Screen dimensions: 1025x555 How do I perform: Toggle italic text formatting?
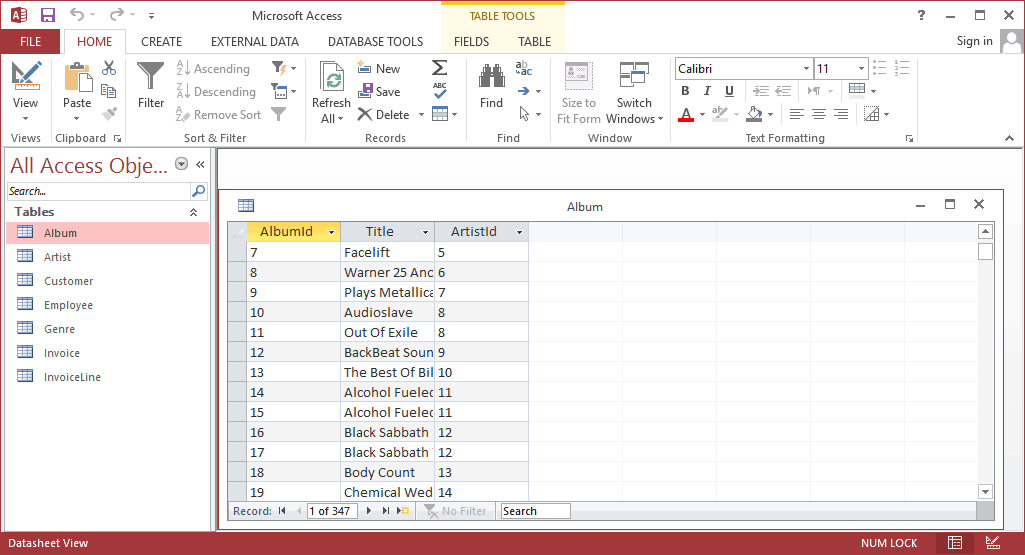click(707, 91)
